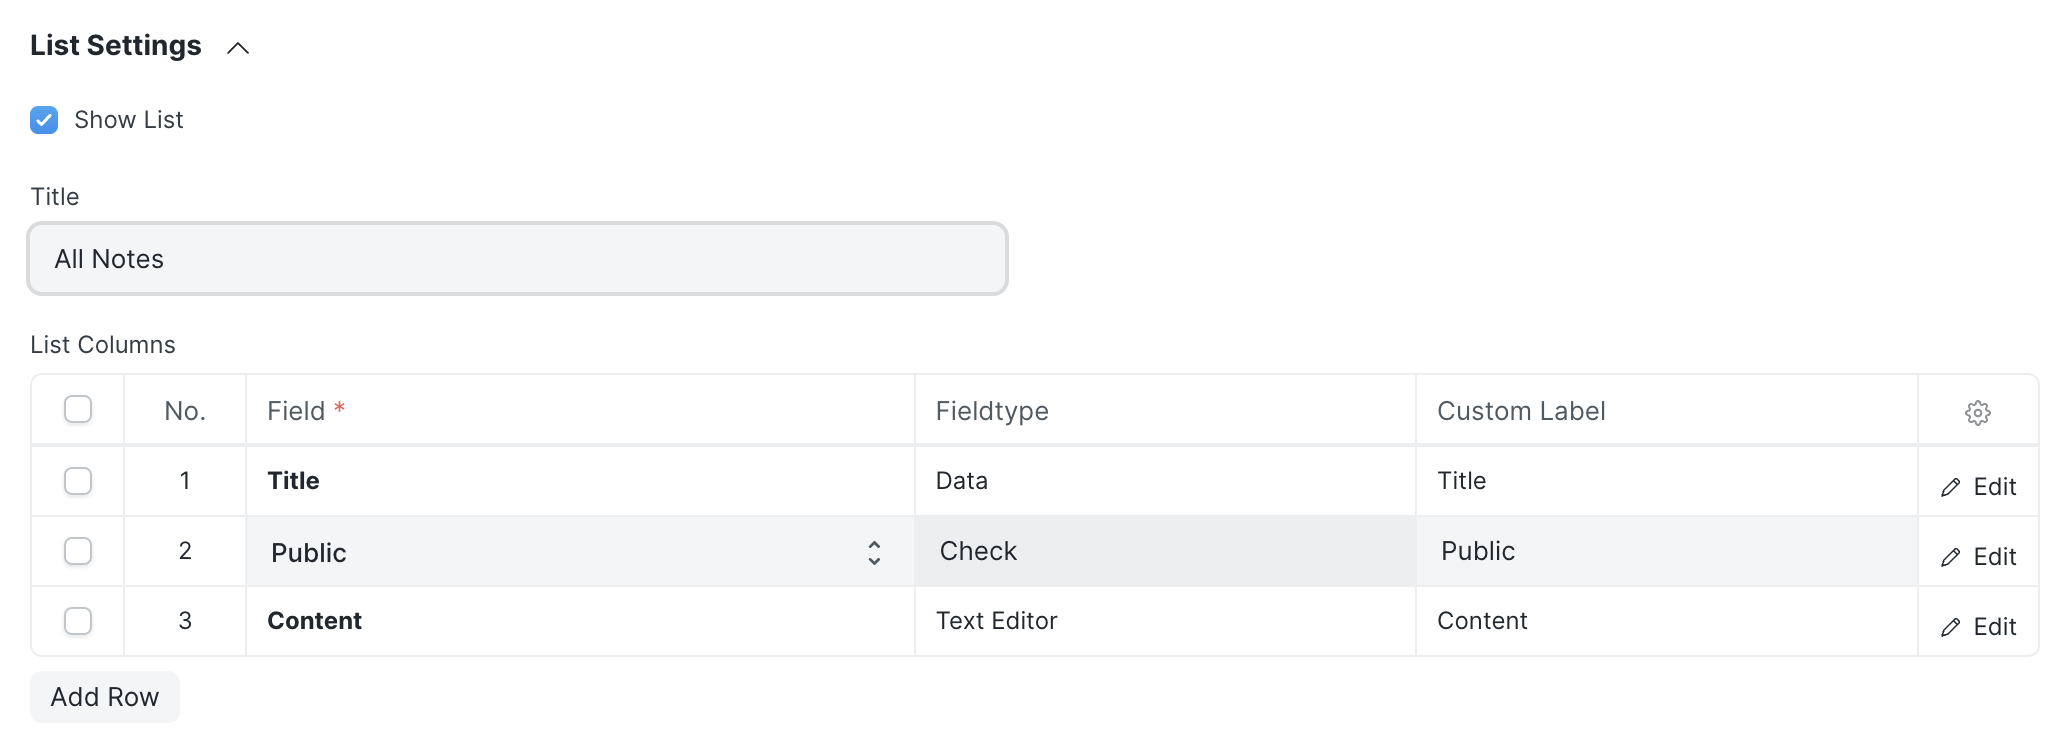Click the Custom Label cell reading Public
The height and width of the screenshot is (742, 2066).
(x=1666, y=551)
